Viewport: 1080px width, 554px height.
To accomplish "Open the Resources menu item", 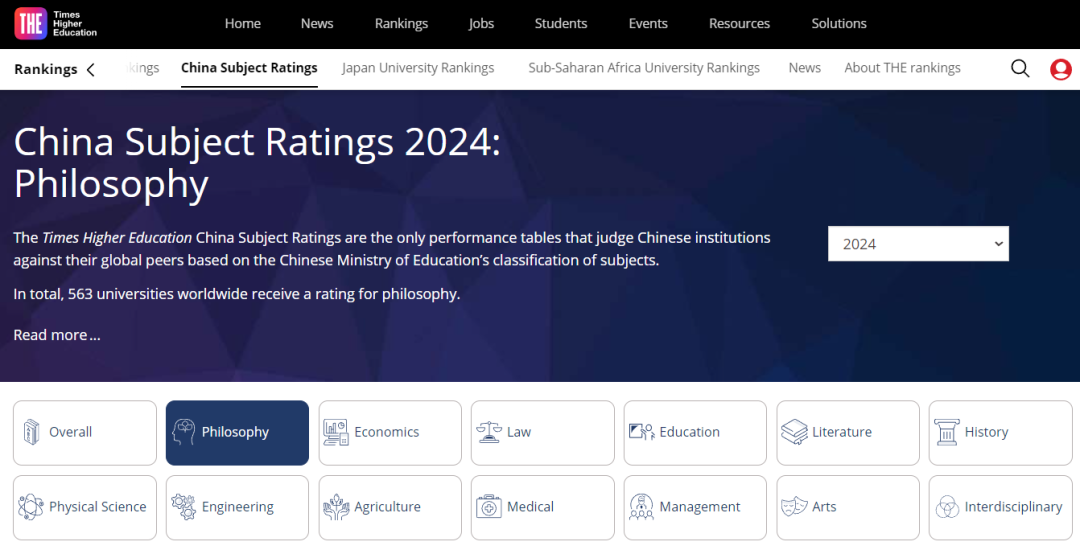I will [x=739, y=23].
